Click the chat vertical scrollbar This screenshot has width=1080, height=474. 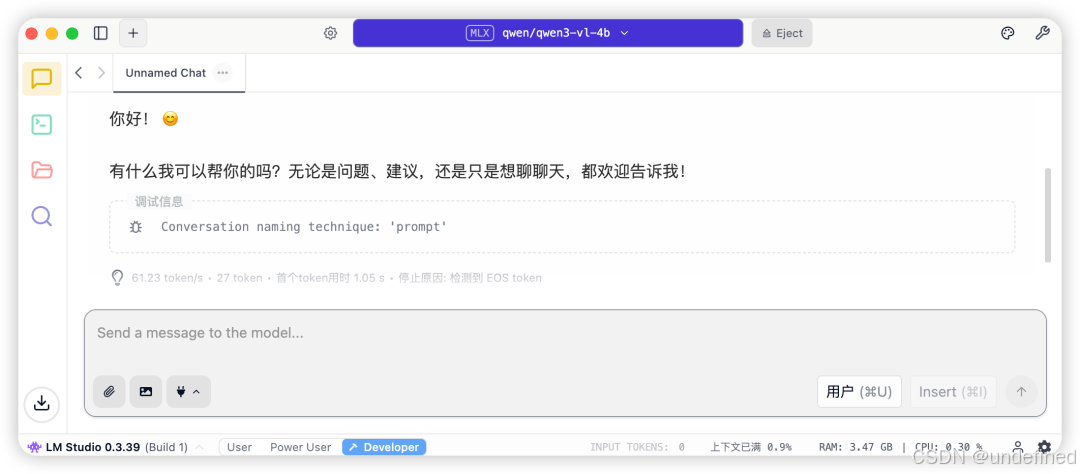tap(1048, 215)
